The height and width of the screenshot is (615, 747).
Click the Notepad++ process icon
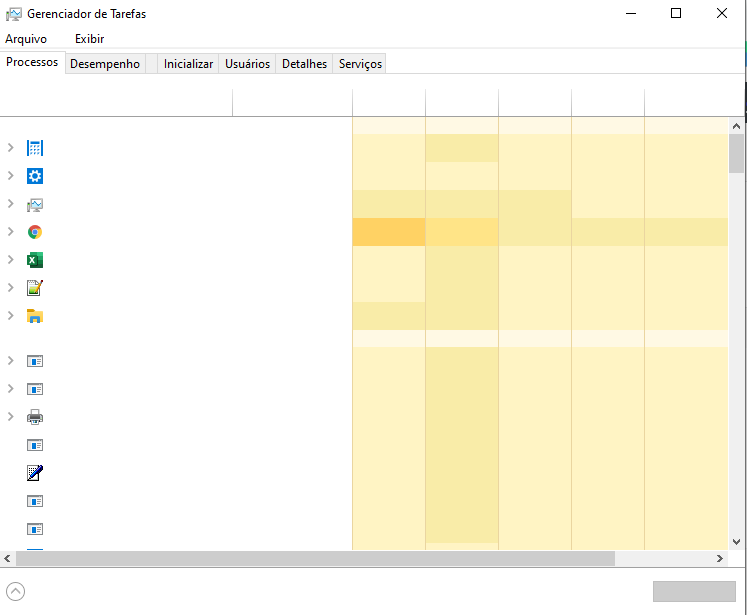[x=35, y=288]
